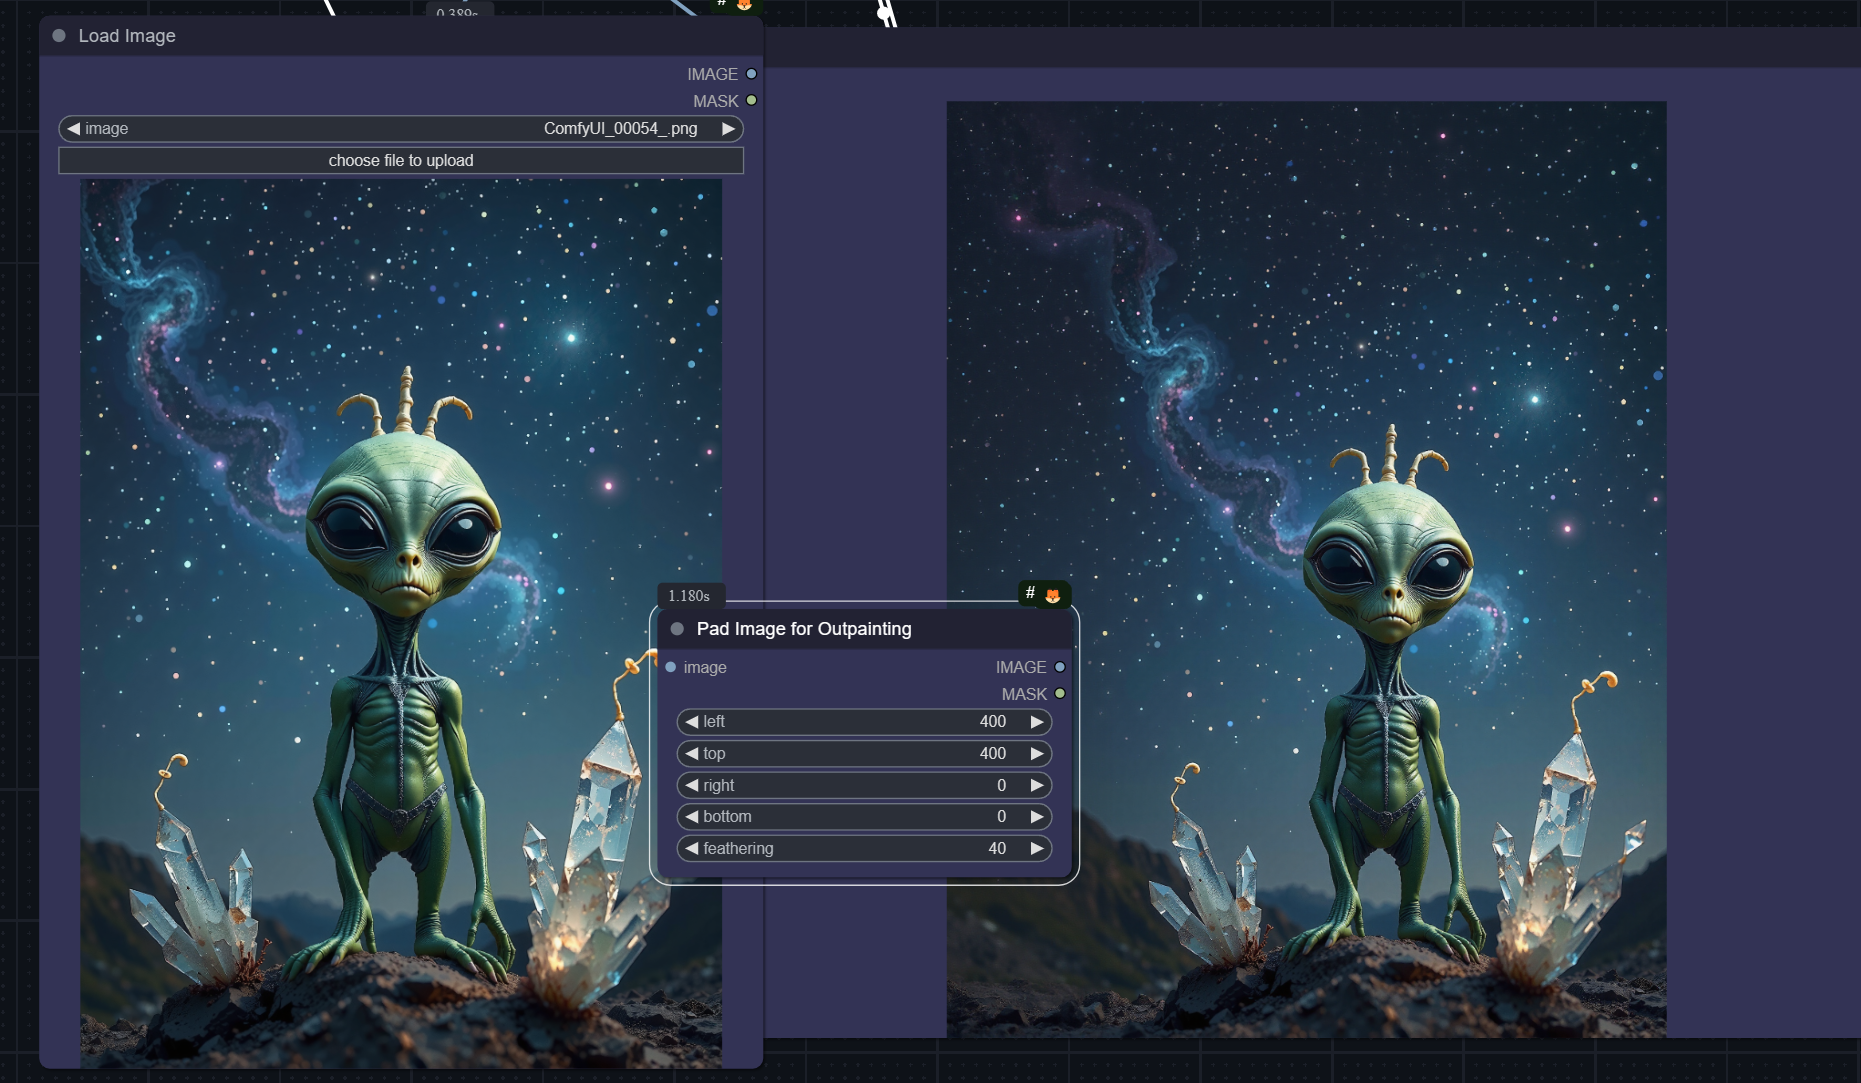1861x1083 pixels.
Task: Click the IMAGE output port of Load Image
Action: pyautogui.click(x=751, y=74)
